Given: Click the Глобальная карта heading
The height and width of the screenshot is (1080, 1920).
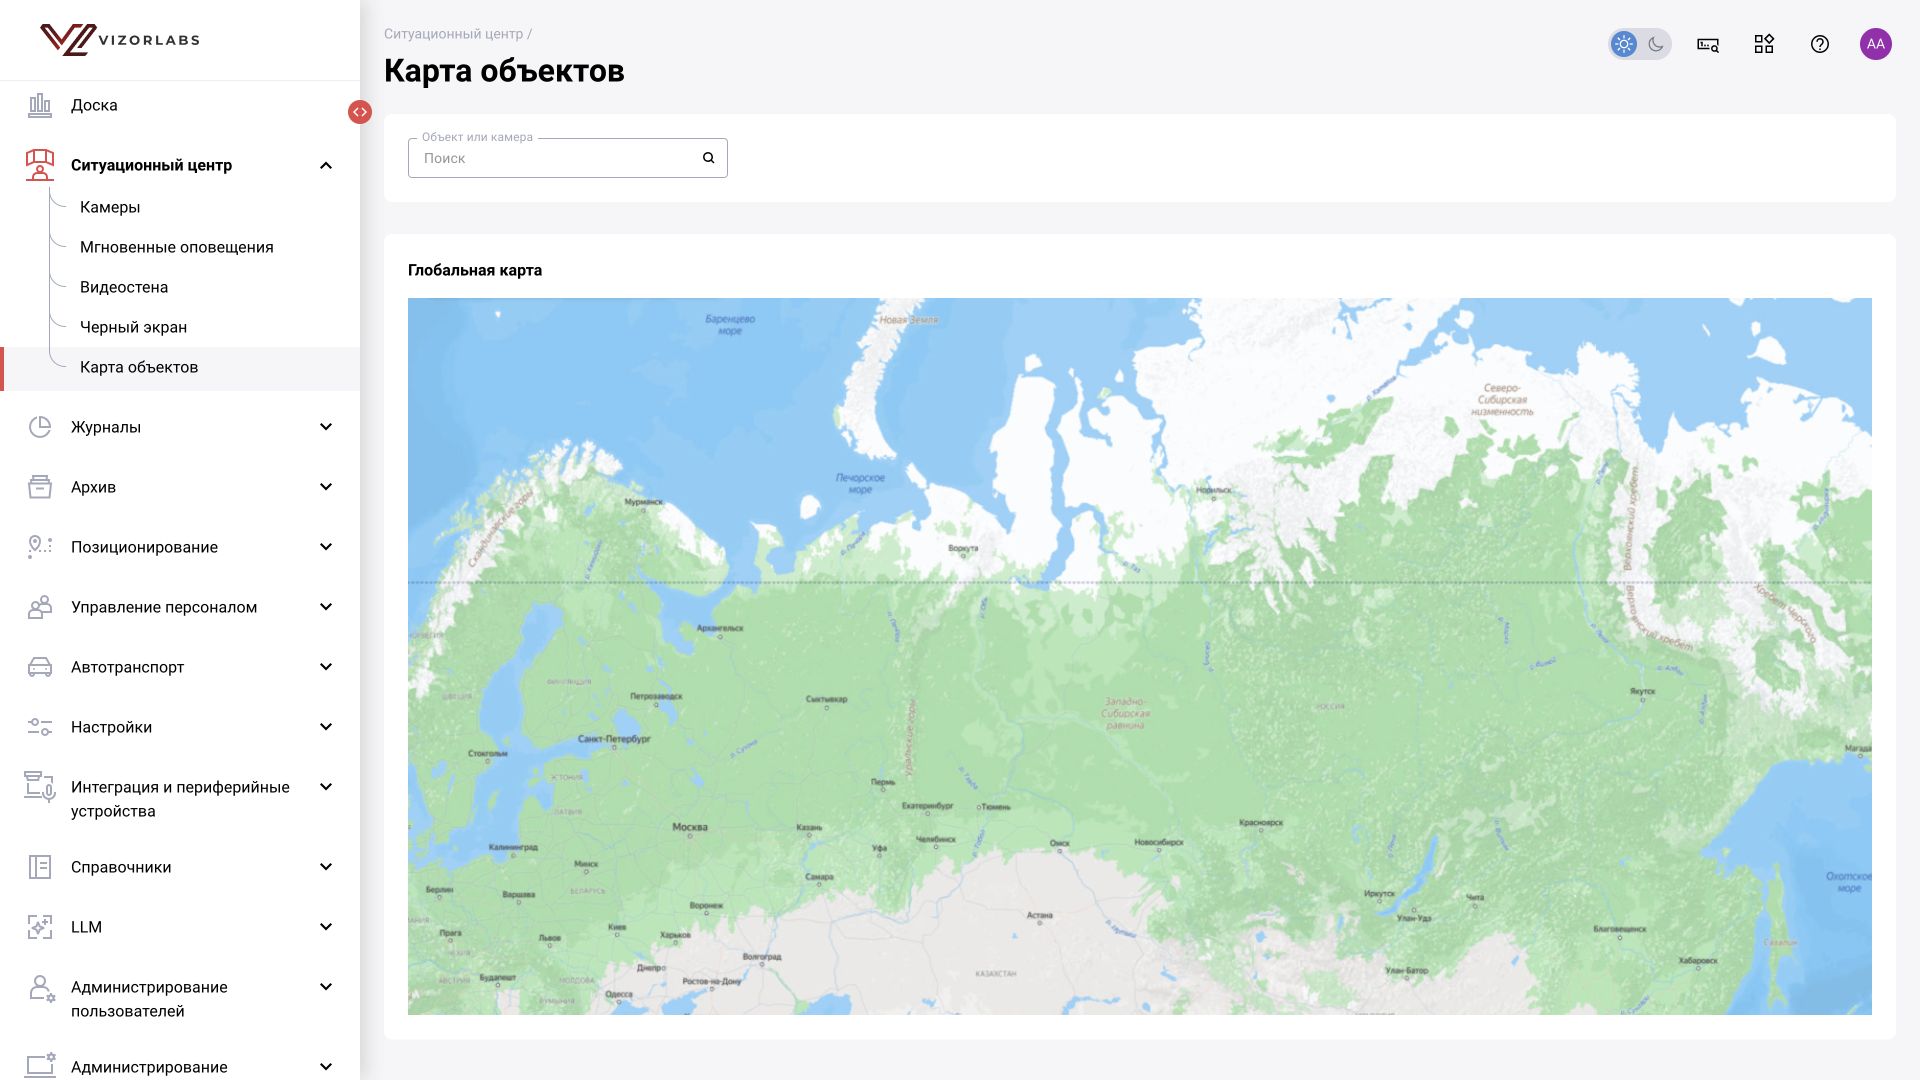Looking at the screenshot, I should tap(475, 270).
